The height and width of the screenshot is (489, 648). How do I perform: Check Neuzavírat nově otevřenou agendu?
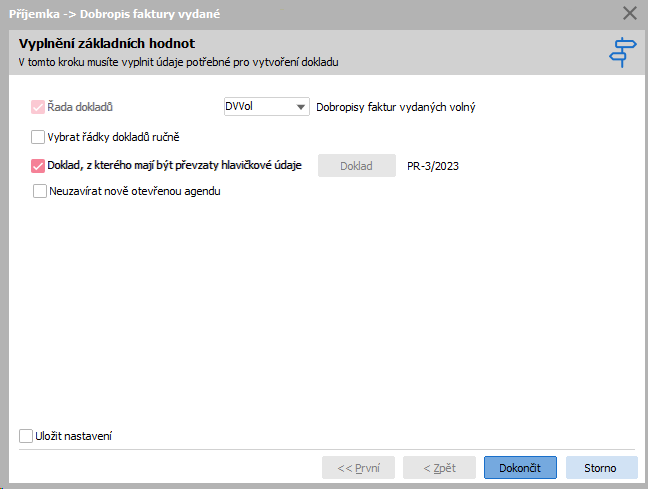(x=40, y=191)
